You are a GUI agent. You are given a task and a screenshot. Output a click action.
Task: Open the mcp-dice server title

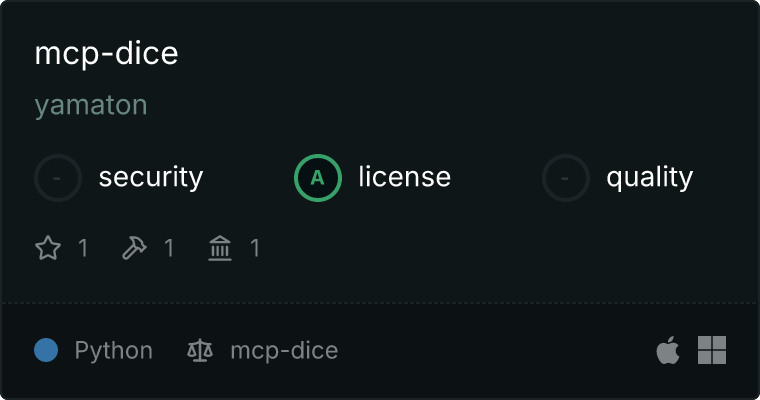click(x=106, y=53)
